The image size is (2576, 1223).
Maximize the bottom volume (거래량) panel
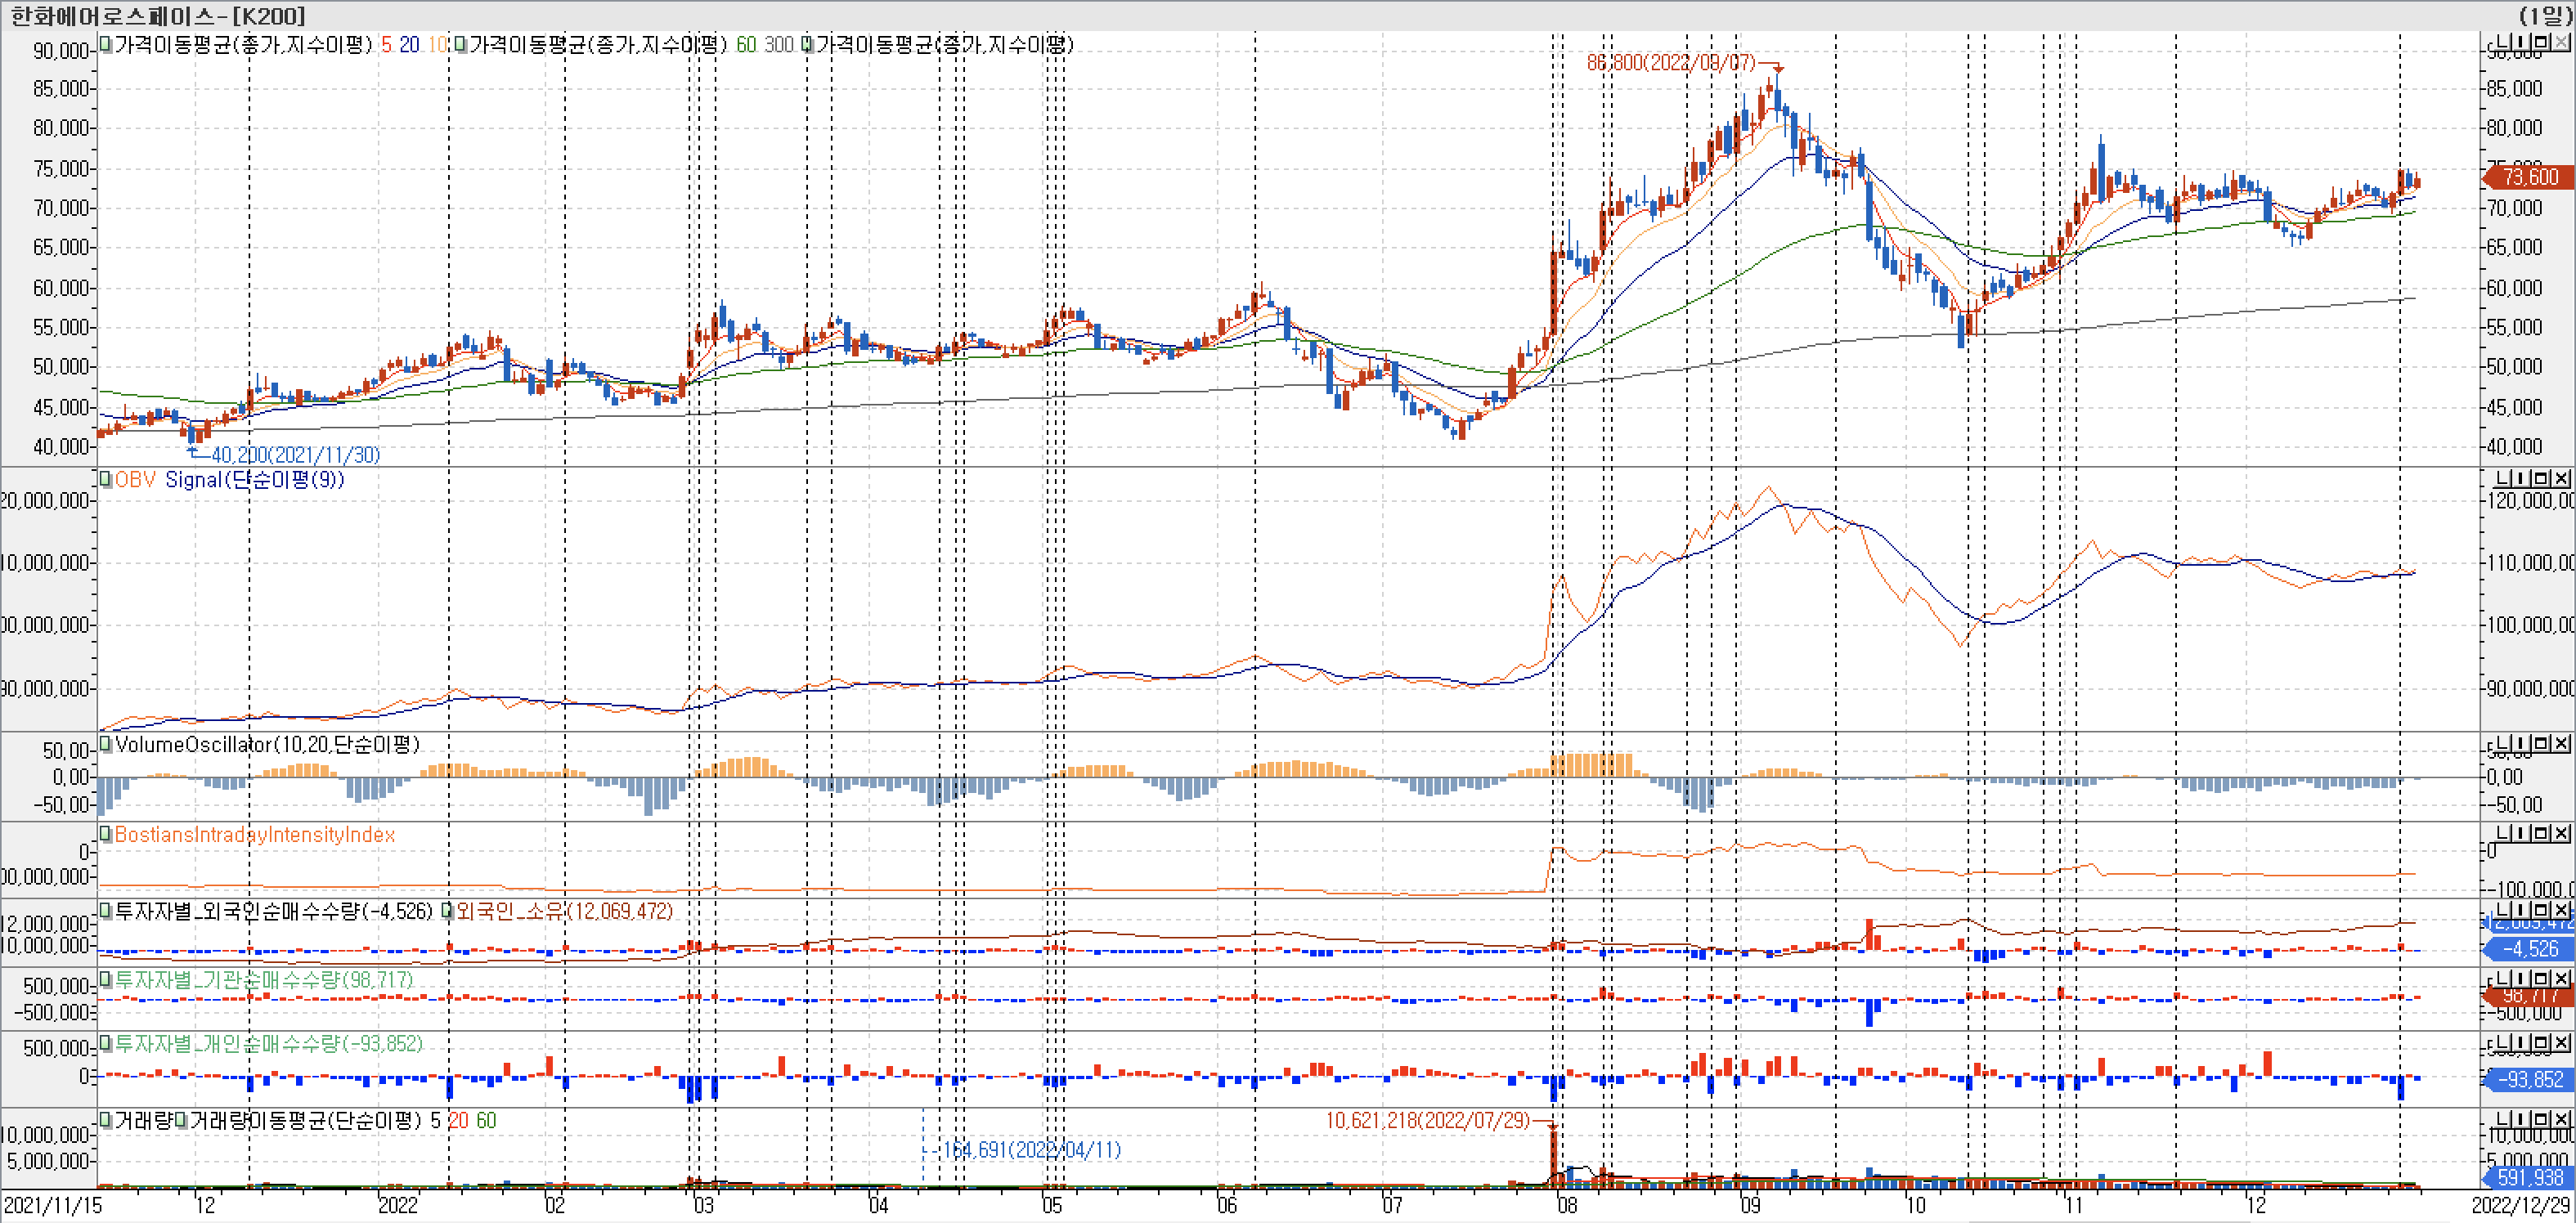(x=2541, y=1120)
